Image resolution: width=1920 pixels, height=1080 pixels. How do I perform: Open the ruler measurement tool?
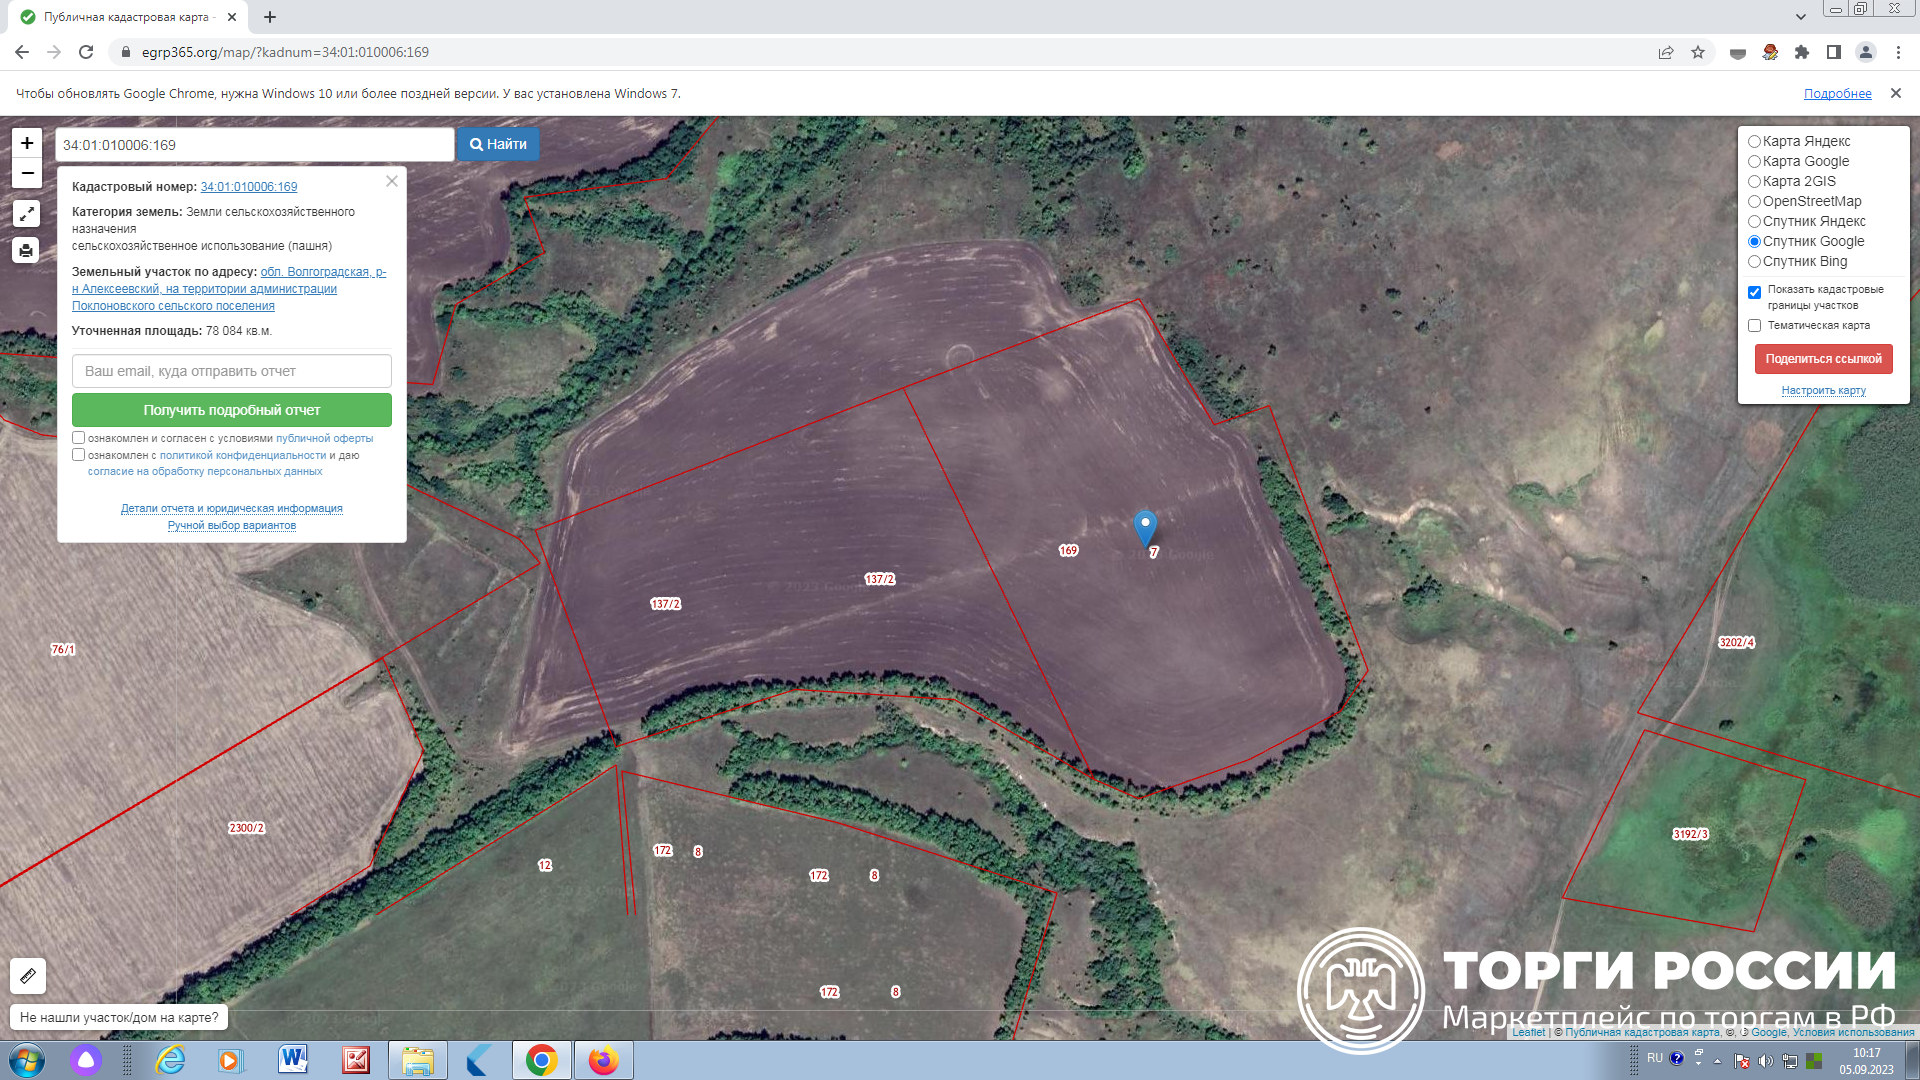click(x=28, y=975)
